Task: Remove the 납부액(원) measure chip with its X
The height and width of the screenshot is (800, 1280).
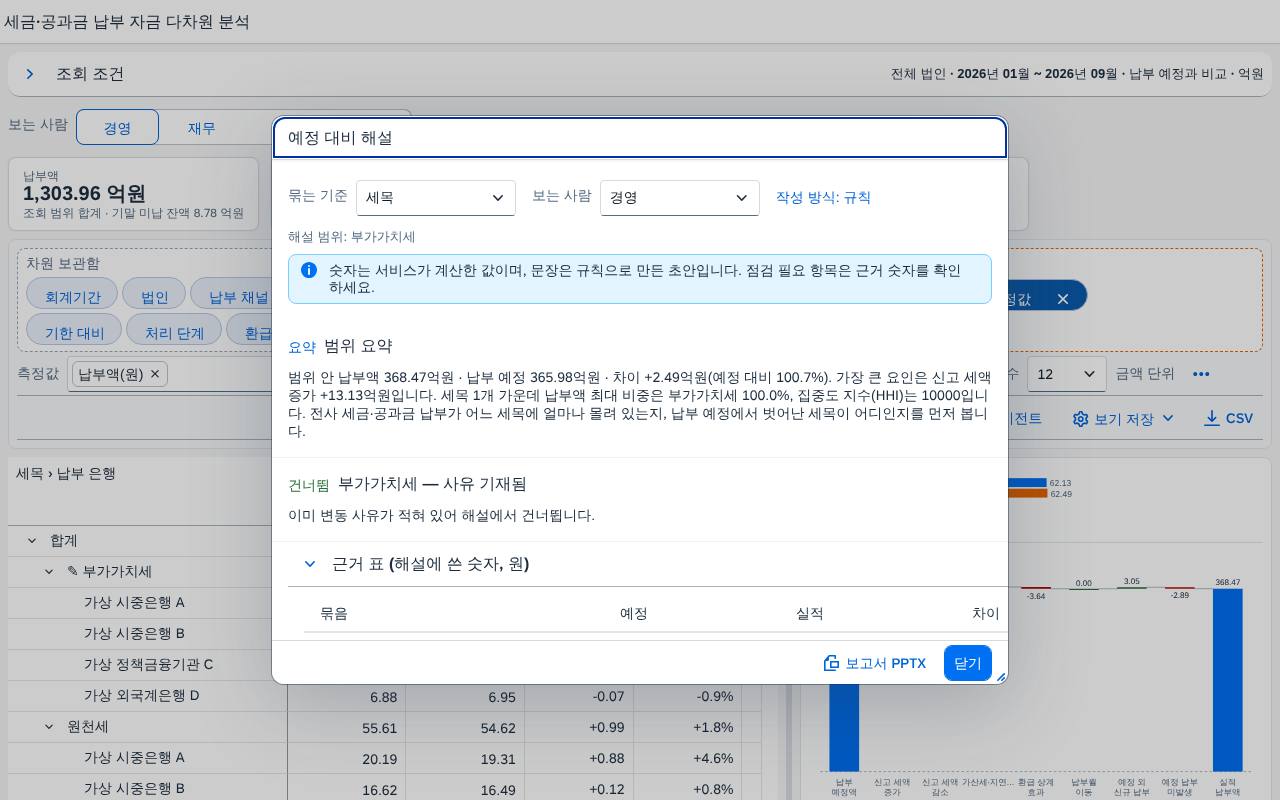Action: click(155, 374)
